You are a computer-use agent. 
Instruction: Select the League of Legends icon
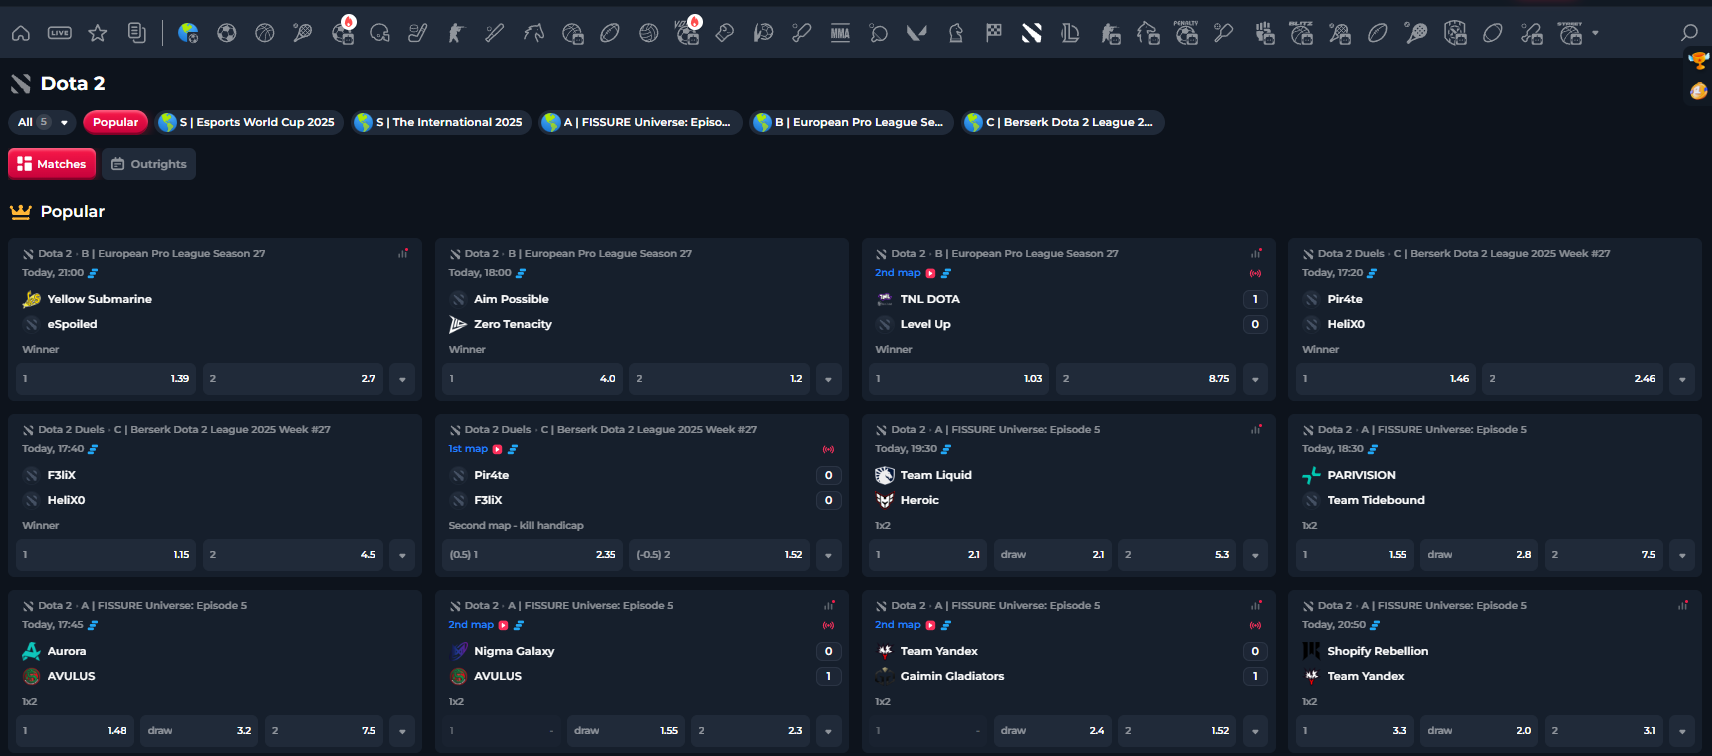click(x=1070, y=33)
